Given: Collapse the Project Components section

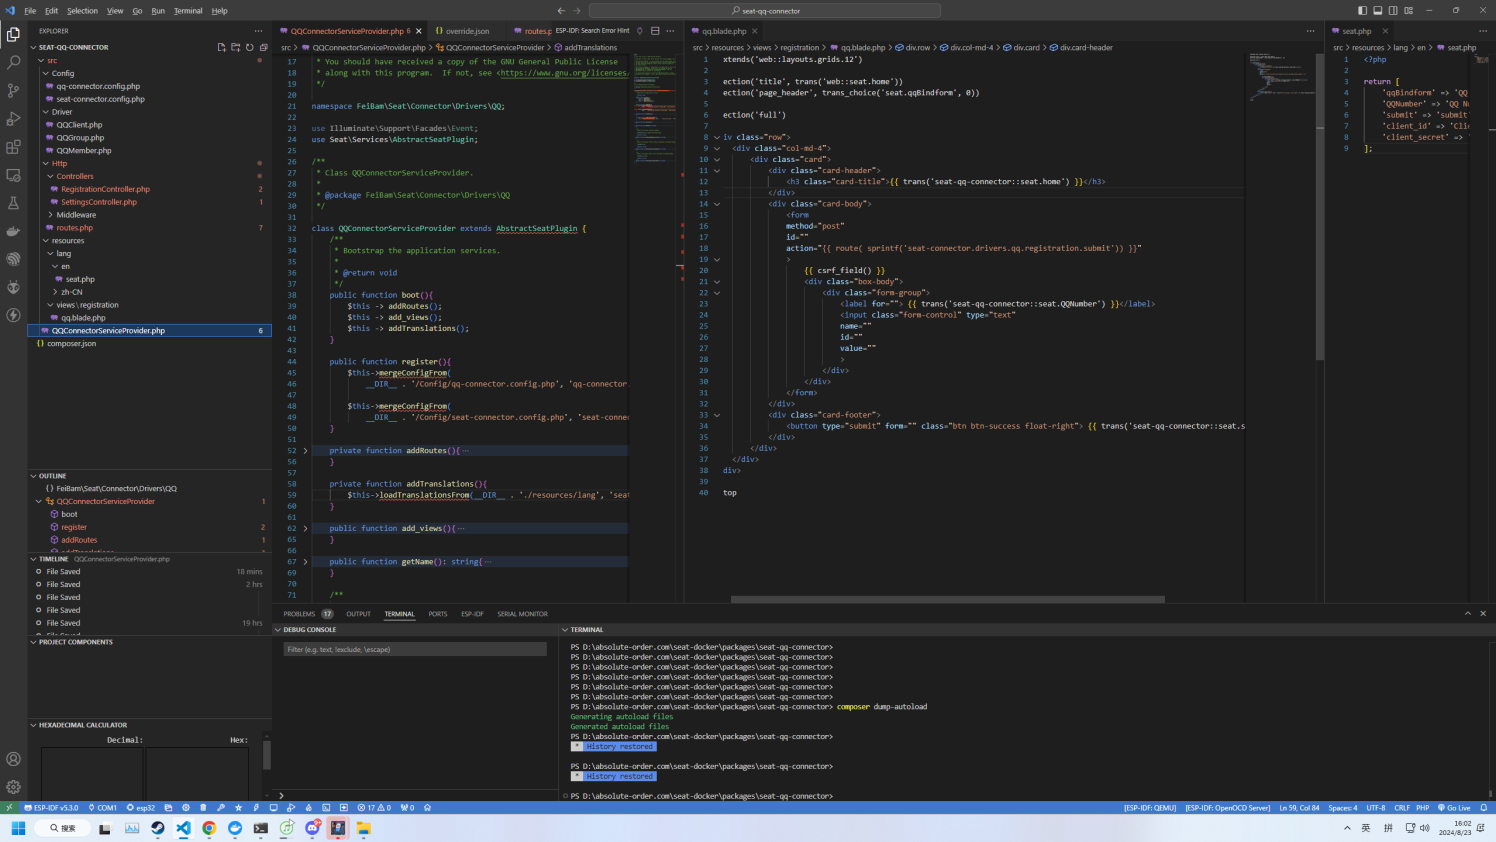Looking at the screenshot, I should 76,642.
